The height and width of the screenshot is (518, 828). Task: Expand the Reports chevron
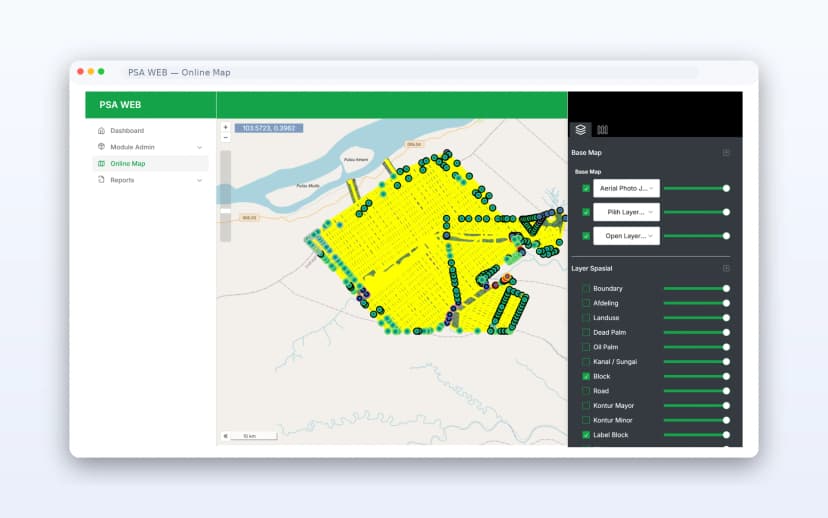tap(200, 181)
